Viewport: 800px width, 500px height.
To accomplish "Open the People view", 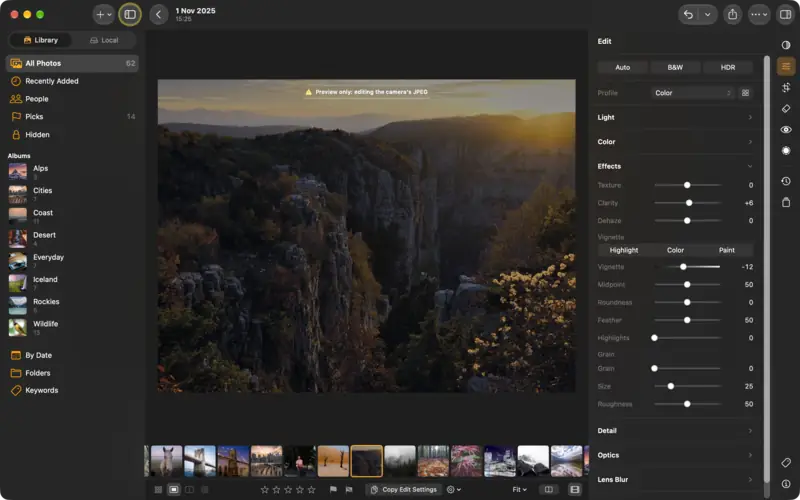I will tap(72, 99).
